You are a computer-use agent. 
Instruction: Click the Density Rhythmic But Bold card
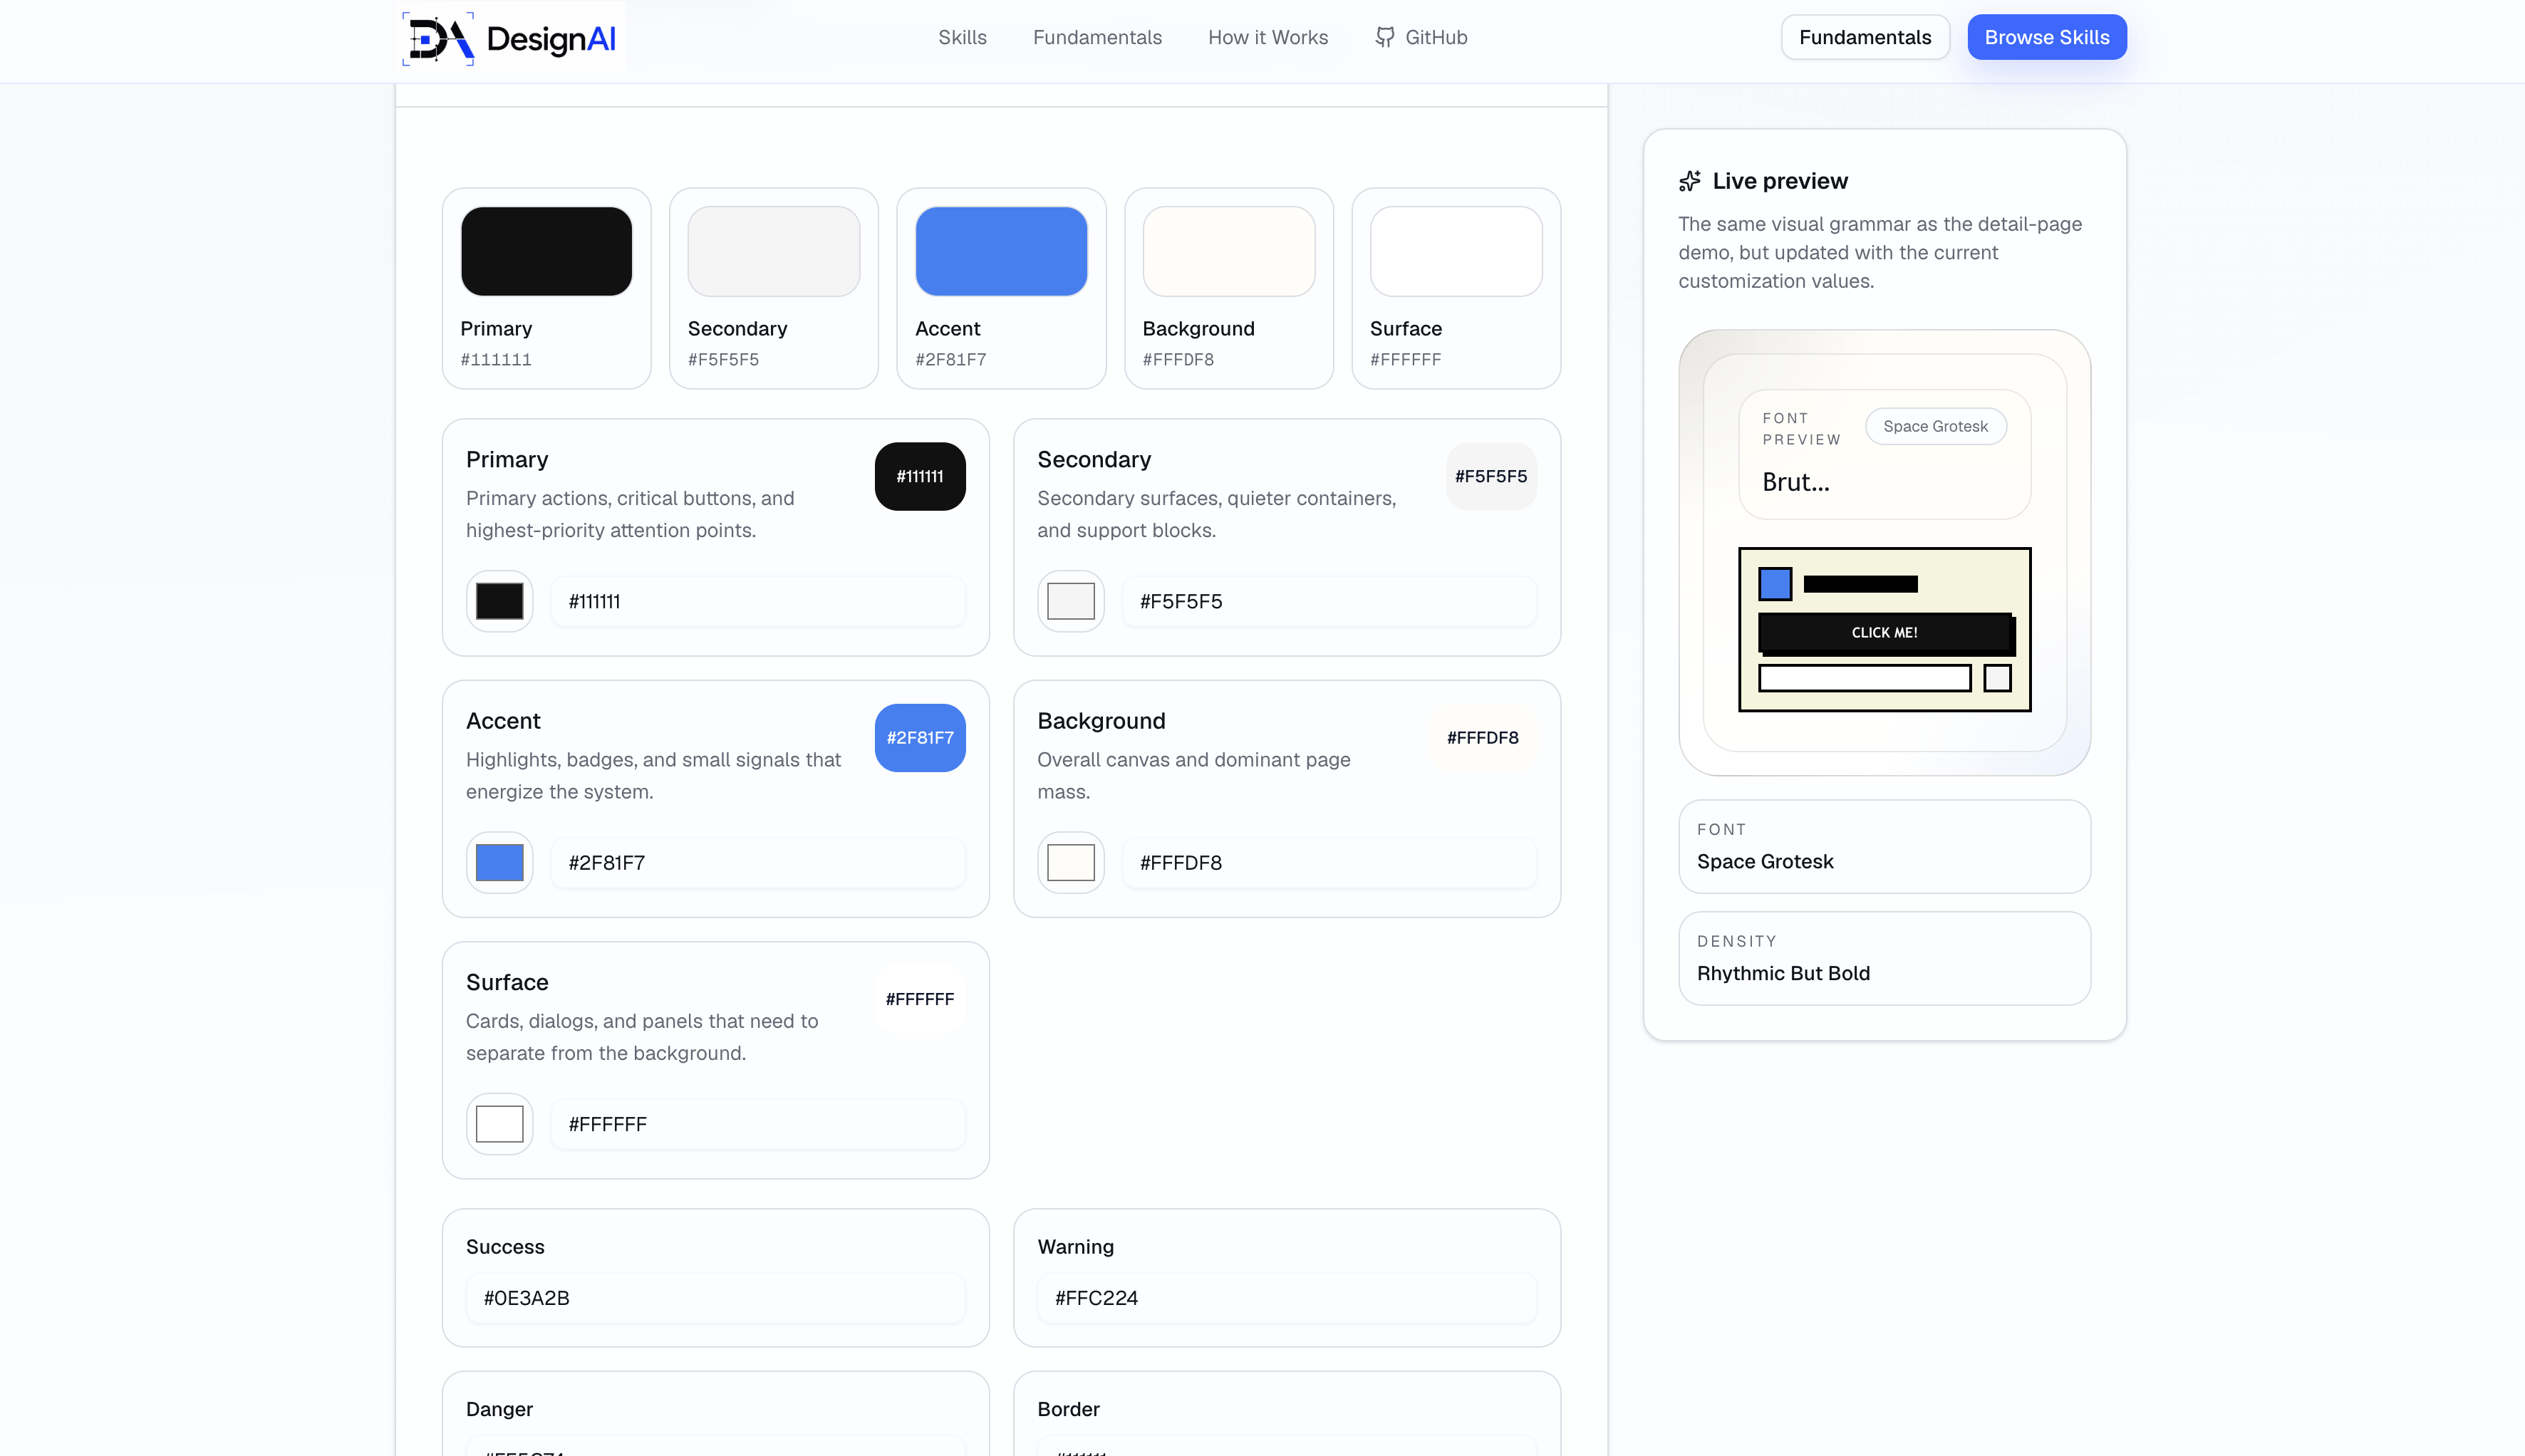coord(1884,958)
